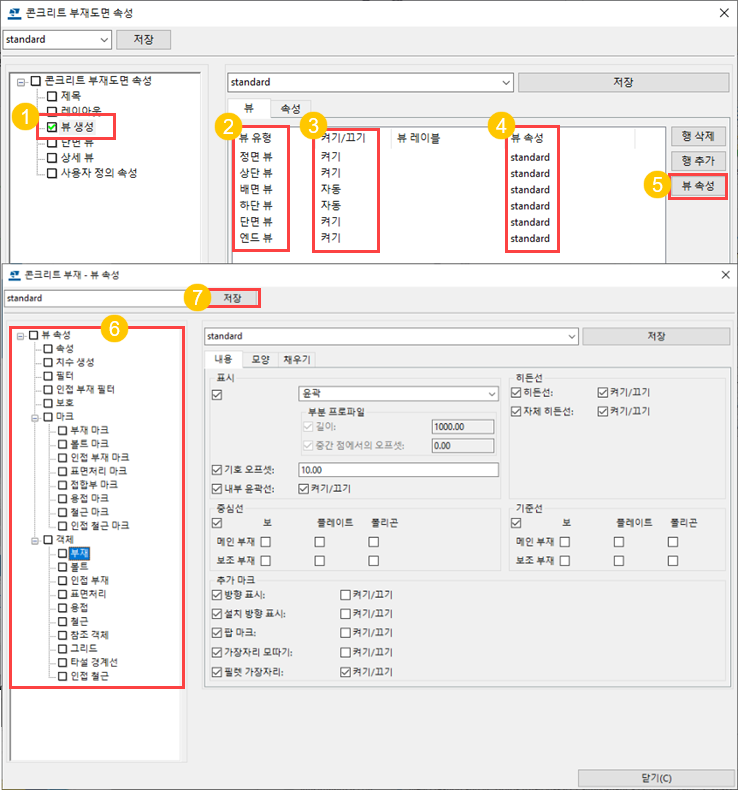Toggle the 내부 윤곽선 checkbox
Image resolution: width=738 pixels, height=790 pixels.
point(217,489)
